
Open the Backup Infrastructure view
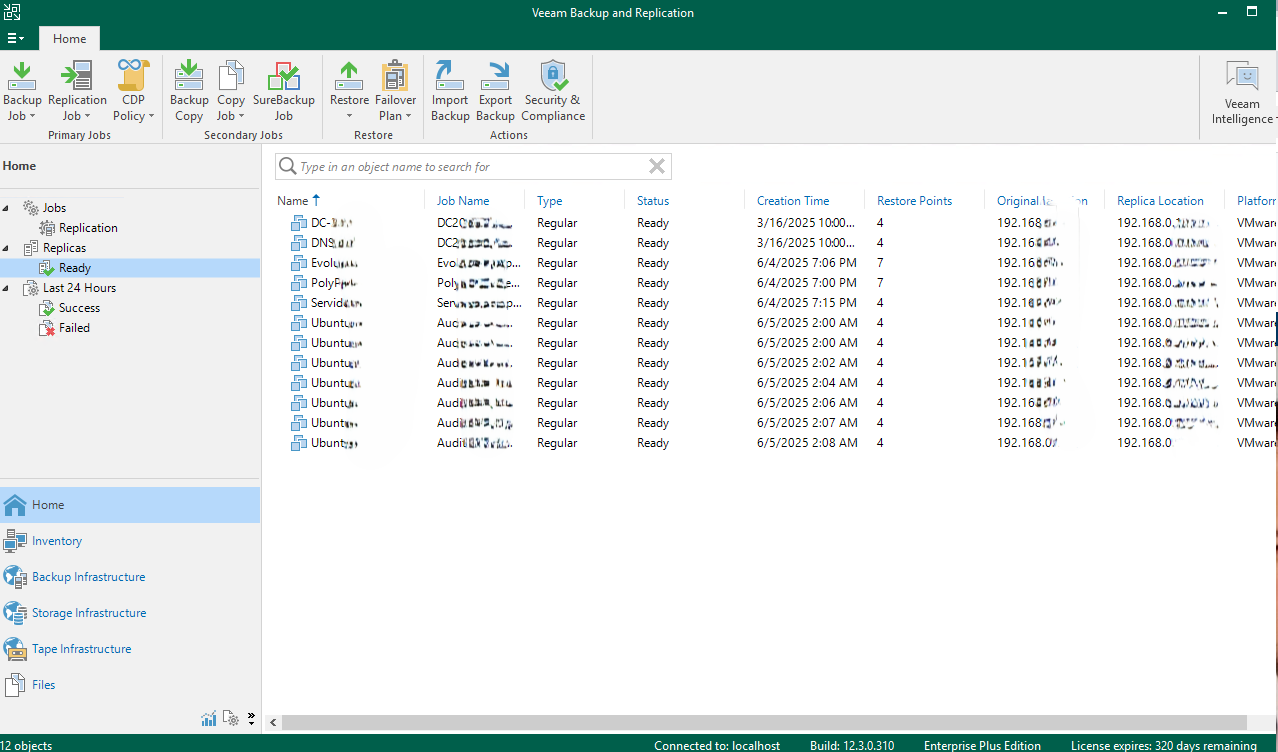88,577
